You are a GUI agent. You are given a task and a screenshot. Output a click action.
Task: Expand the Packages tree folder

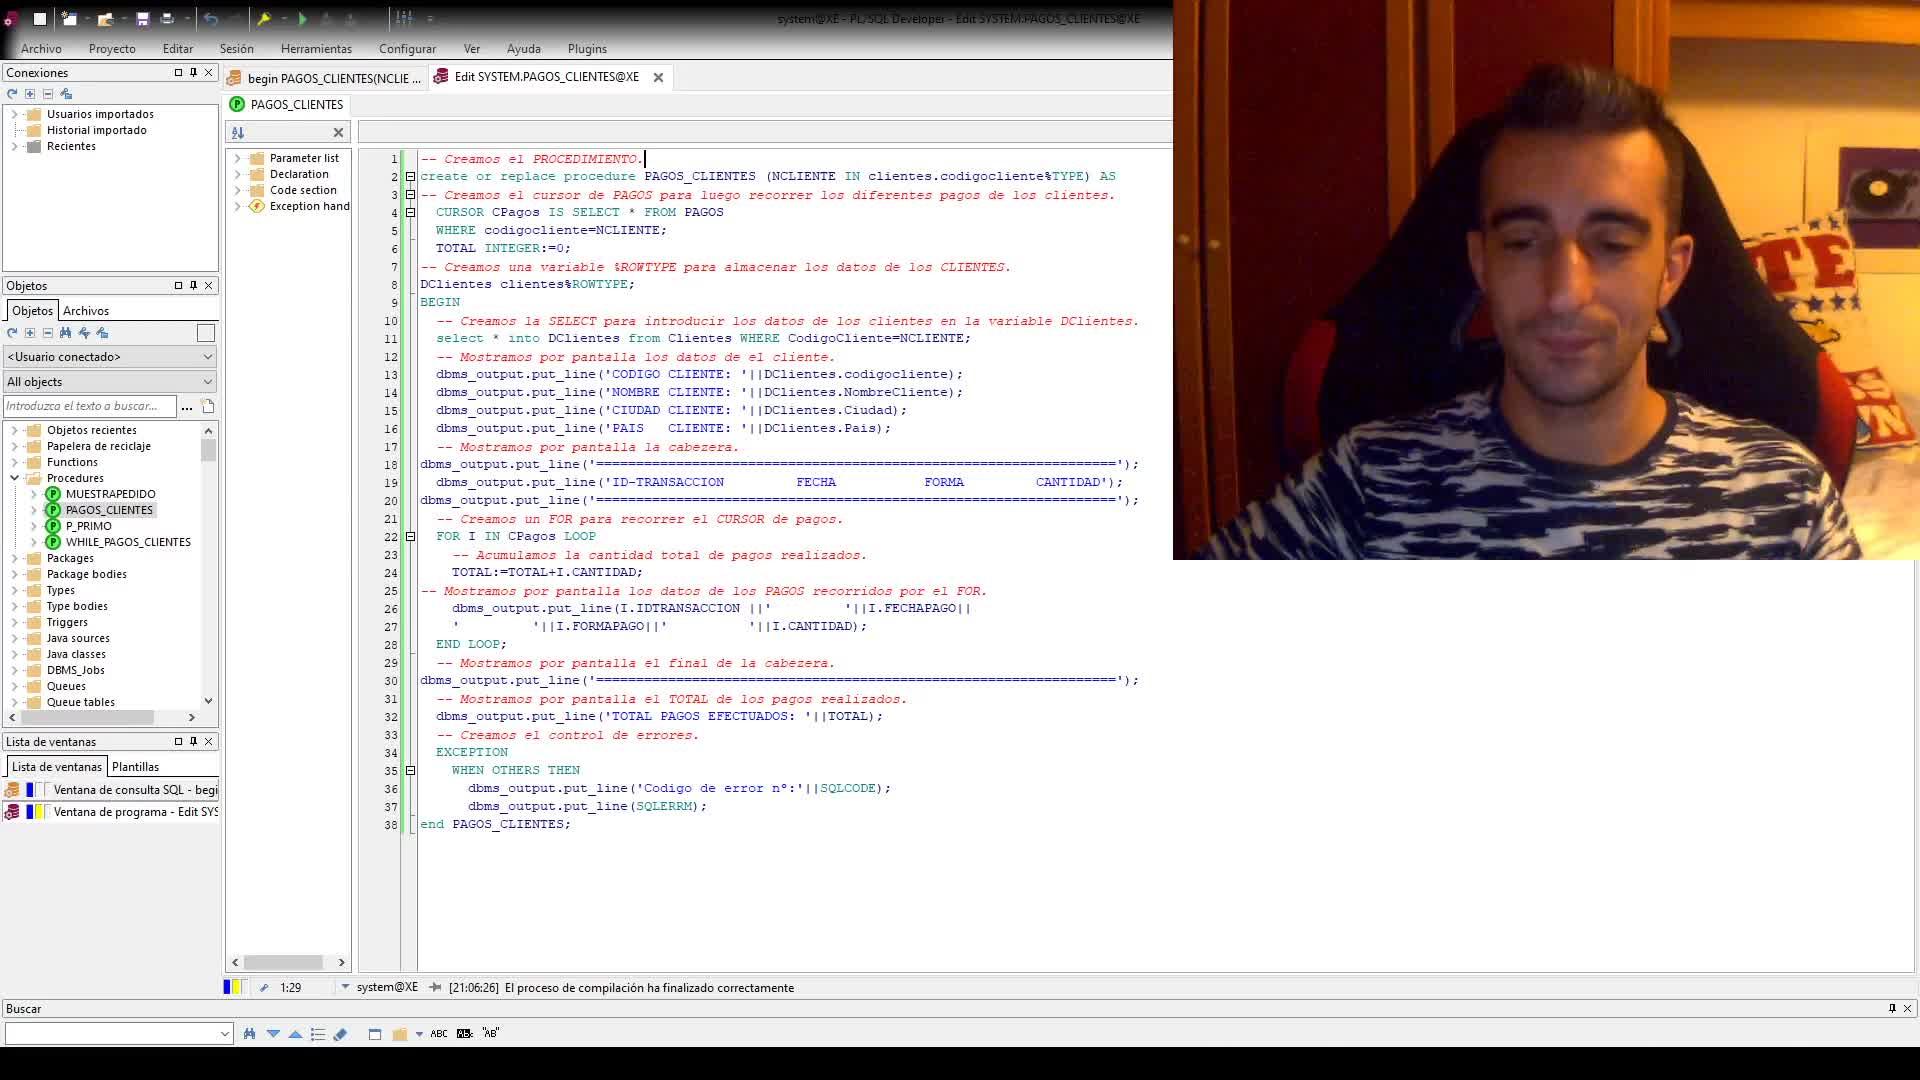tap(14, 559)
